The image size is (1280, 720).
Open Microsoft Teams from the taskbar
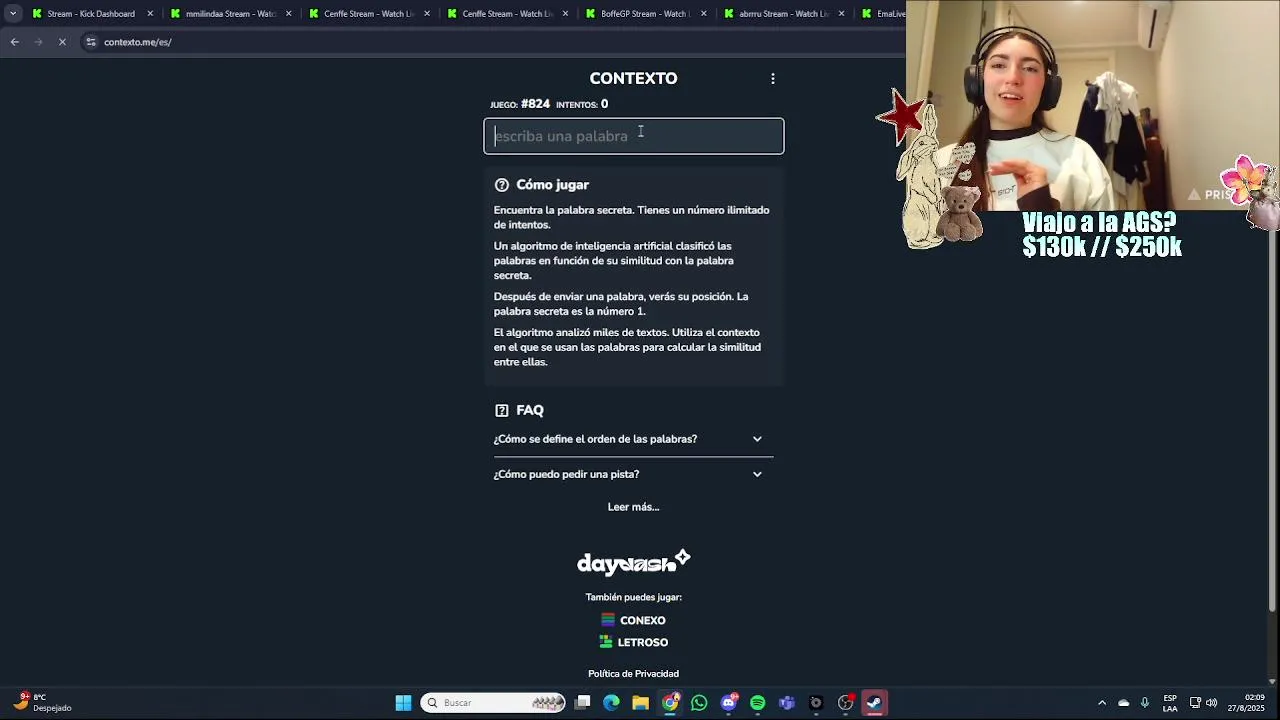click(x=787, y=703)
